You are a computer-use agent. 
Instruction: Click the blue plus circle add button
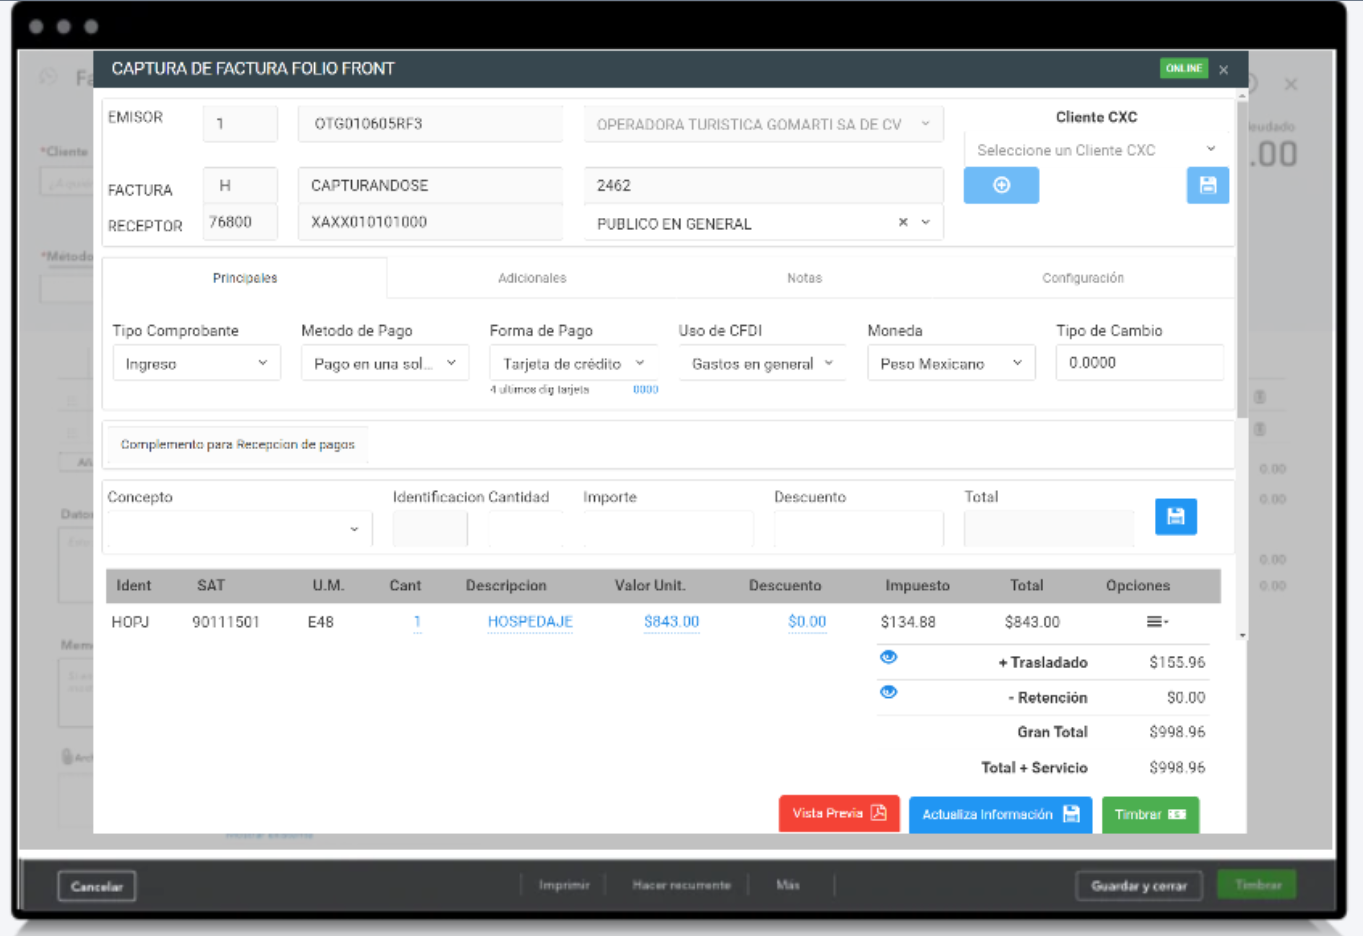(x=1001, y=186)
